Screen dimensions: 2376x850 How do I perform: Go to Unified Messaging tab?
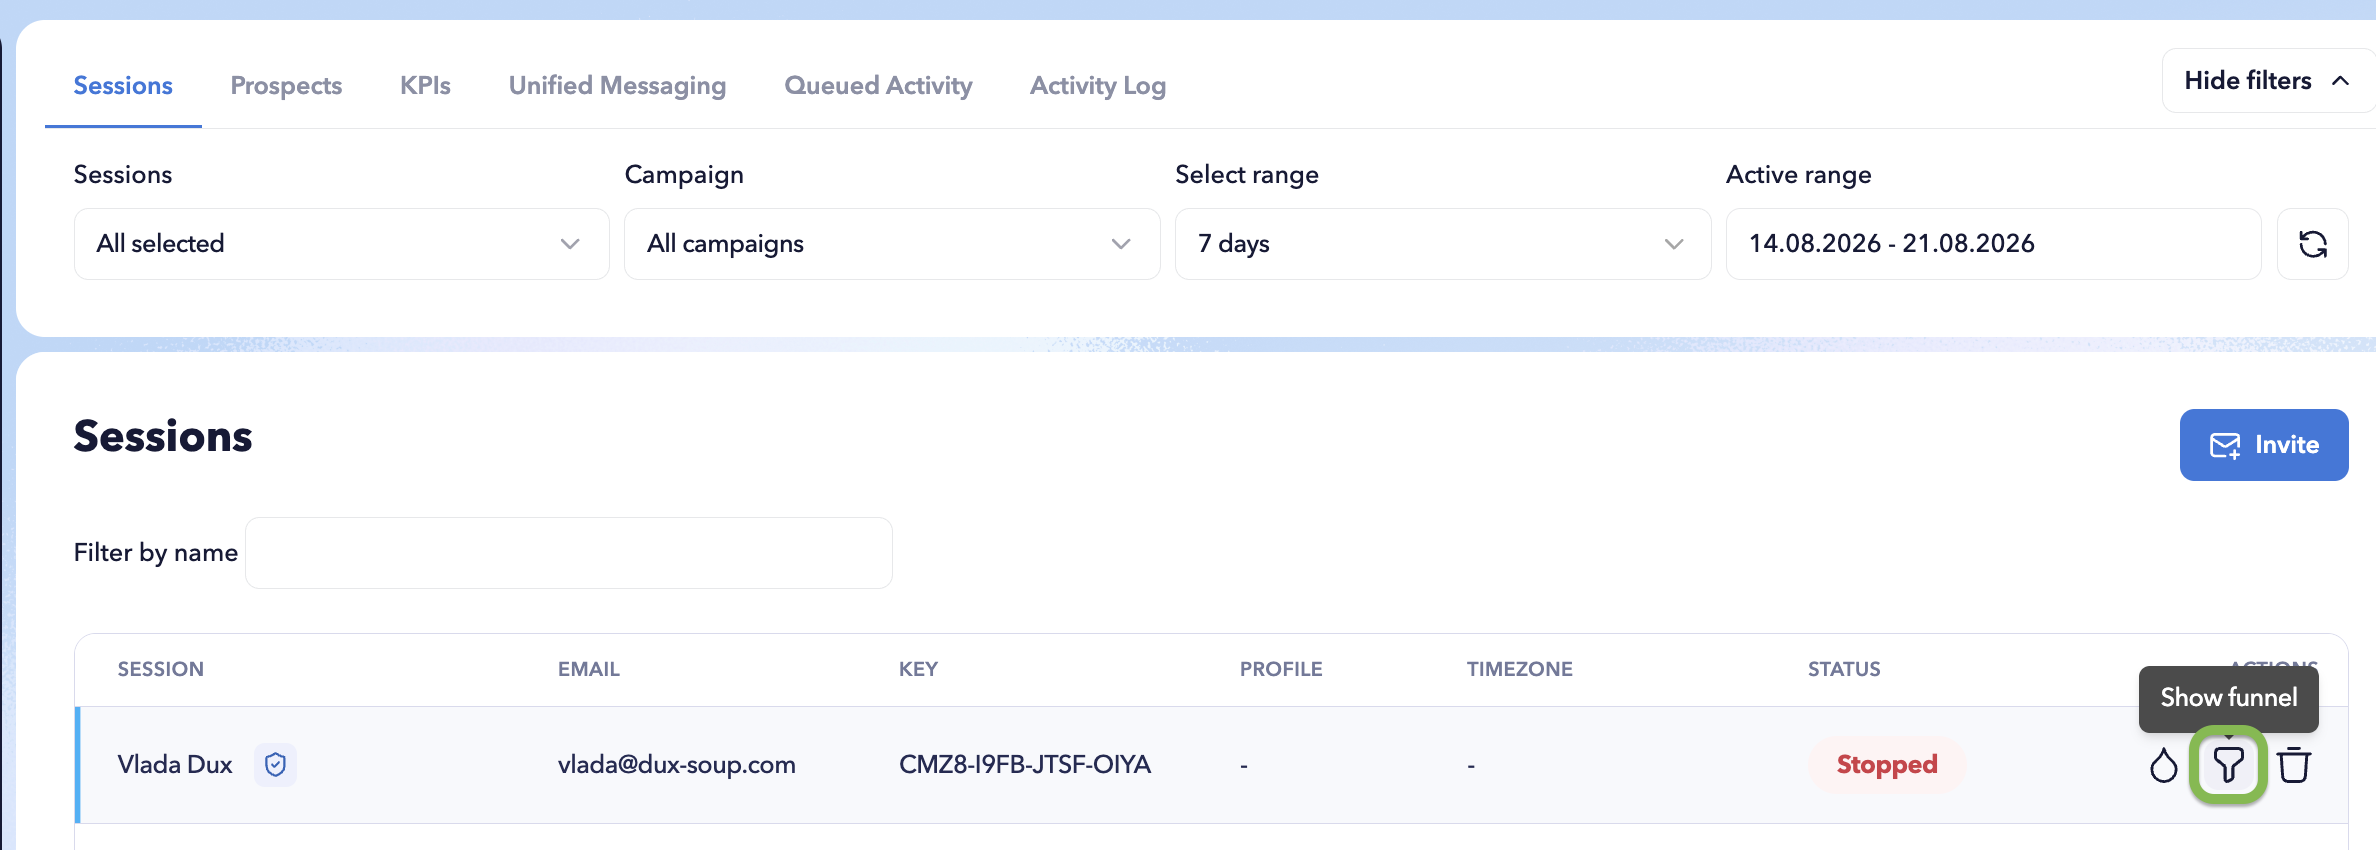(617, 86)
